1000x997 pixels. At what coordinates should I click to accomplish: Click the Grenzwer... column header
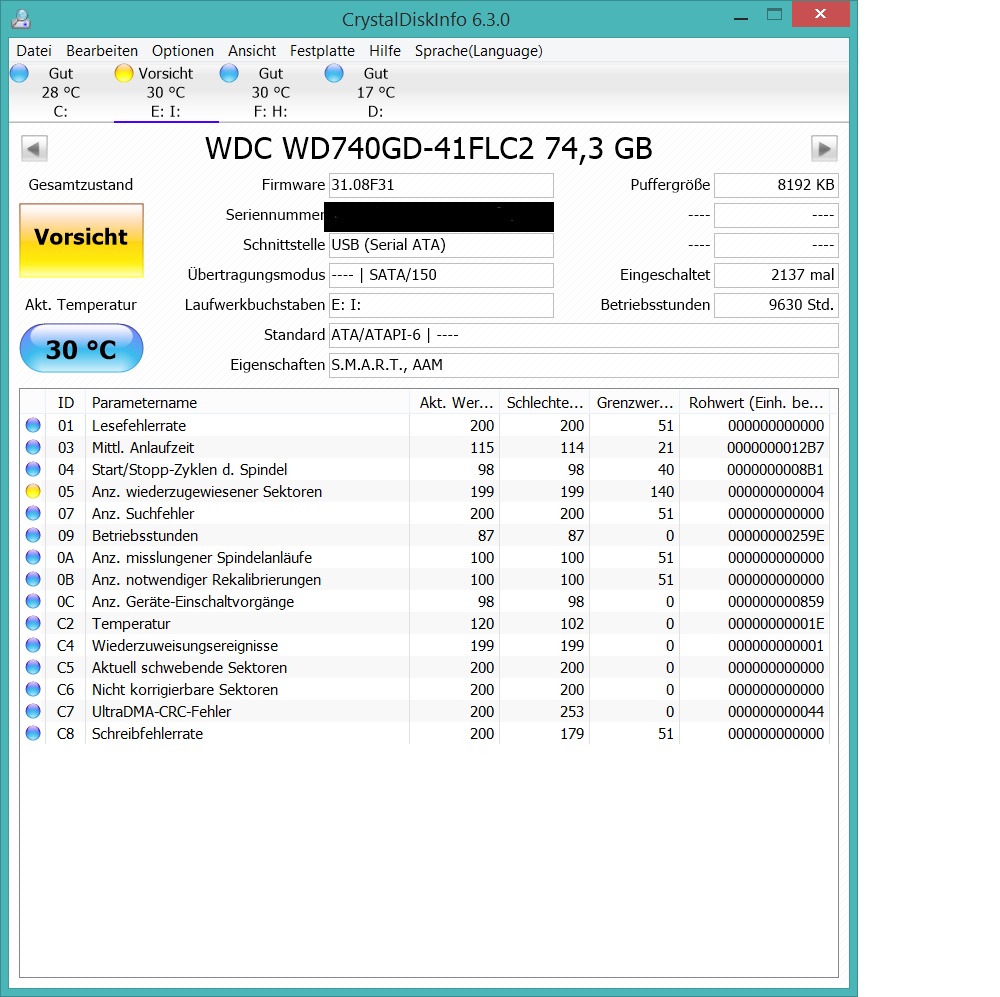click(635, 402)
